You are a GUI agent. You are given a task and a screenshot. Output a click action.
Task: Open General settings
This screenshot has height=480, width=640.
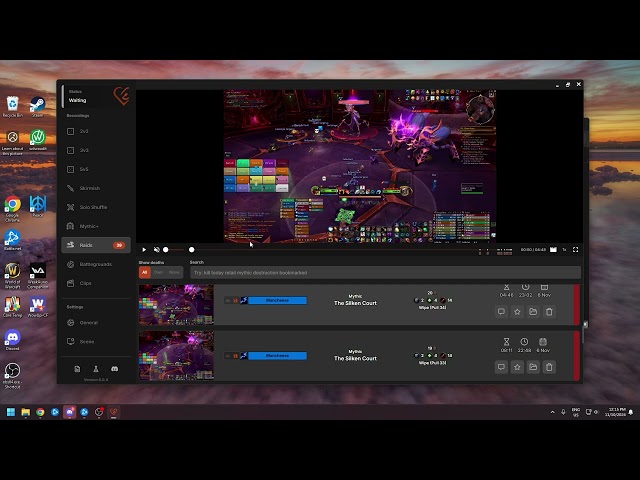coord(96,322)
